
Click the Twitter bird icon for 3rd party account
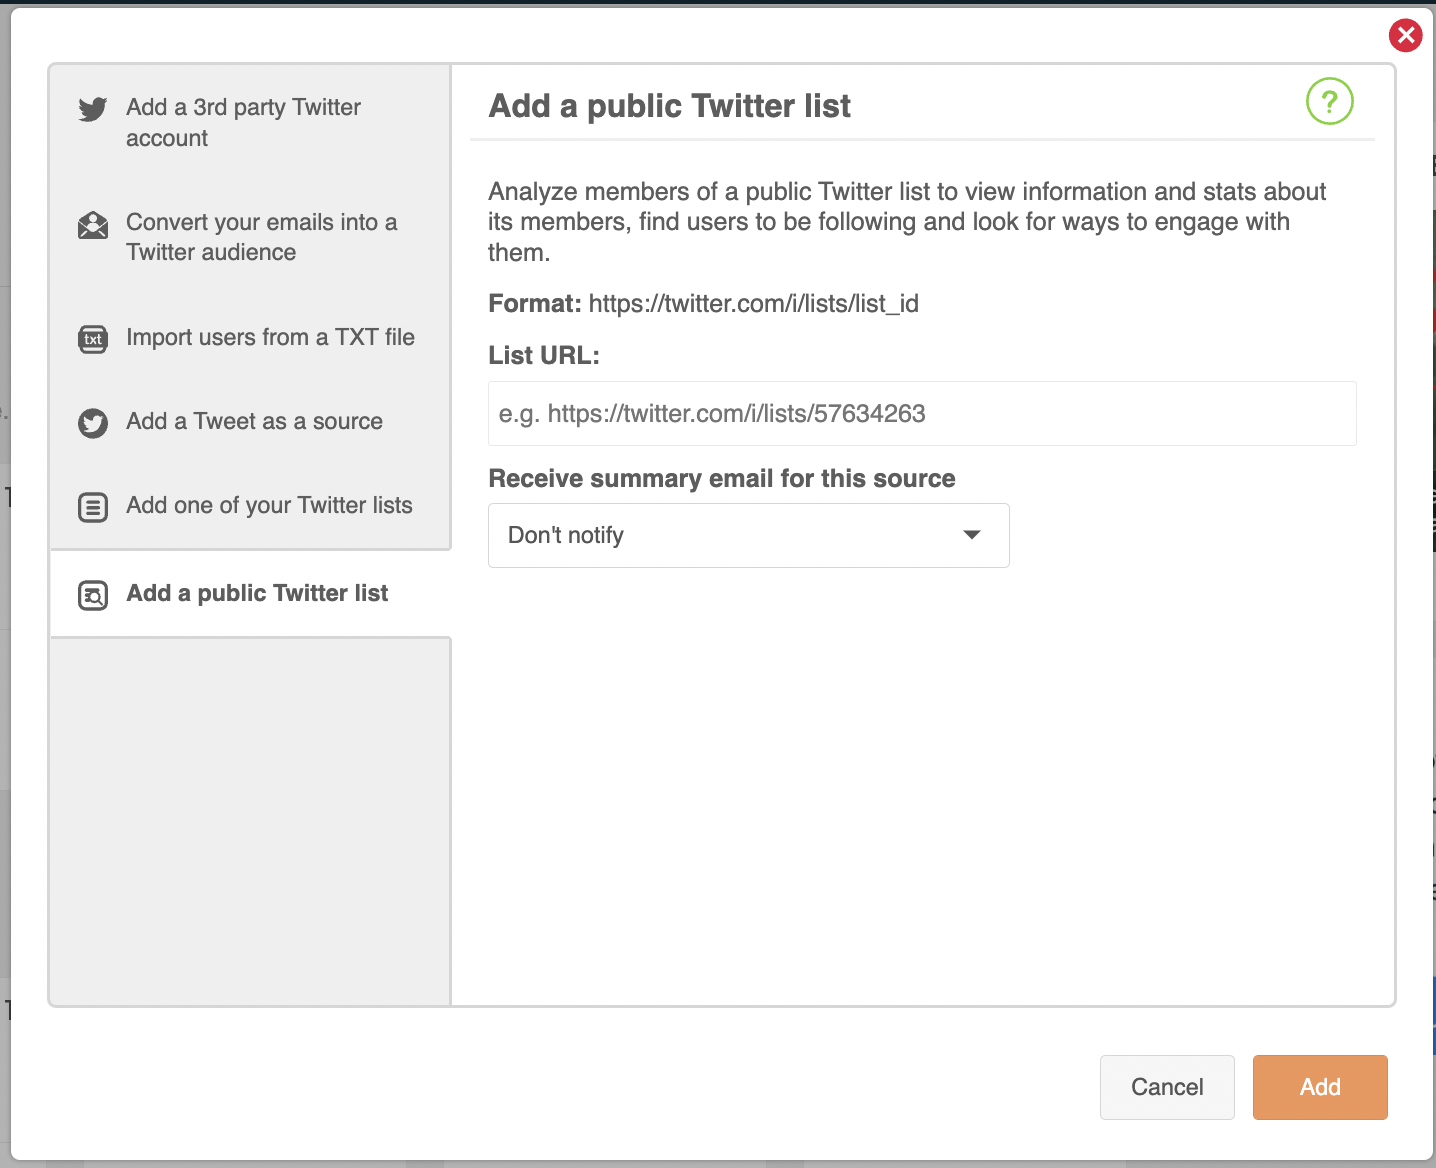coord(93,109)
